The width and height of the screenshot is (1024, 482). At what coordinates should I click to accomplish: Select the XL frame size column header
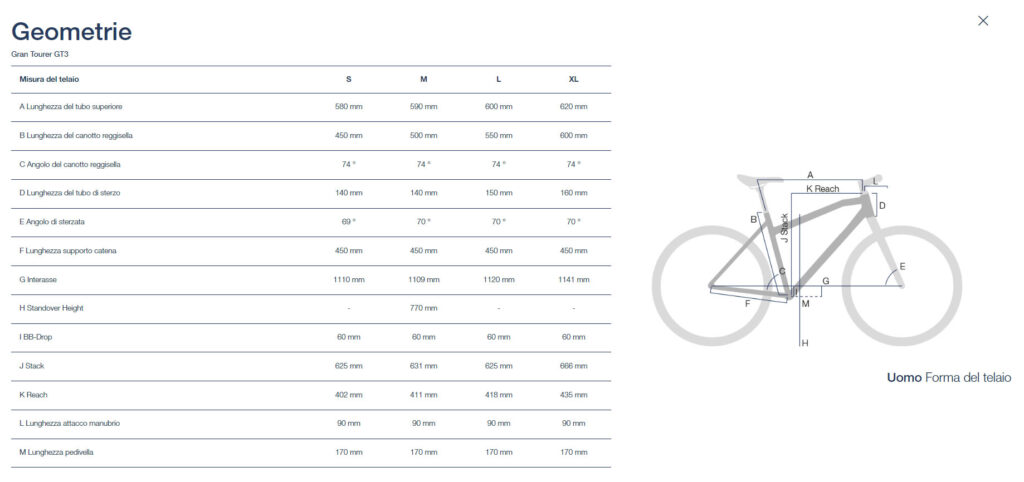[x=573, y=79]
